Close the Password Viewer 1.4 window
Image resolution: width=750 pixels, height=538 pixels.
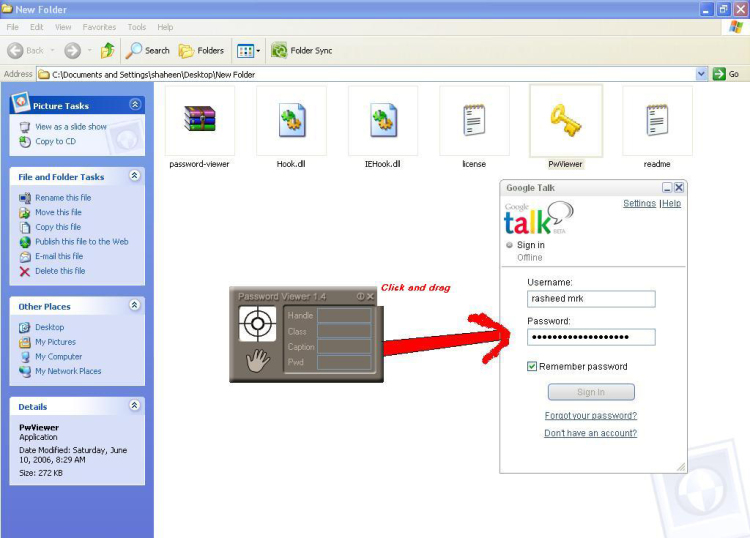pyautogui.click(x=370, y=296)
